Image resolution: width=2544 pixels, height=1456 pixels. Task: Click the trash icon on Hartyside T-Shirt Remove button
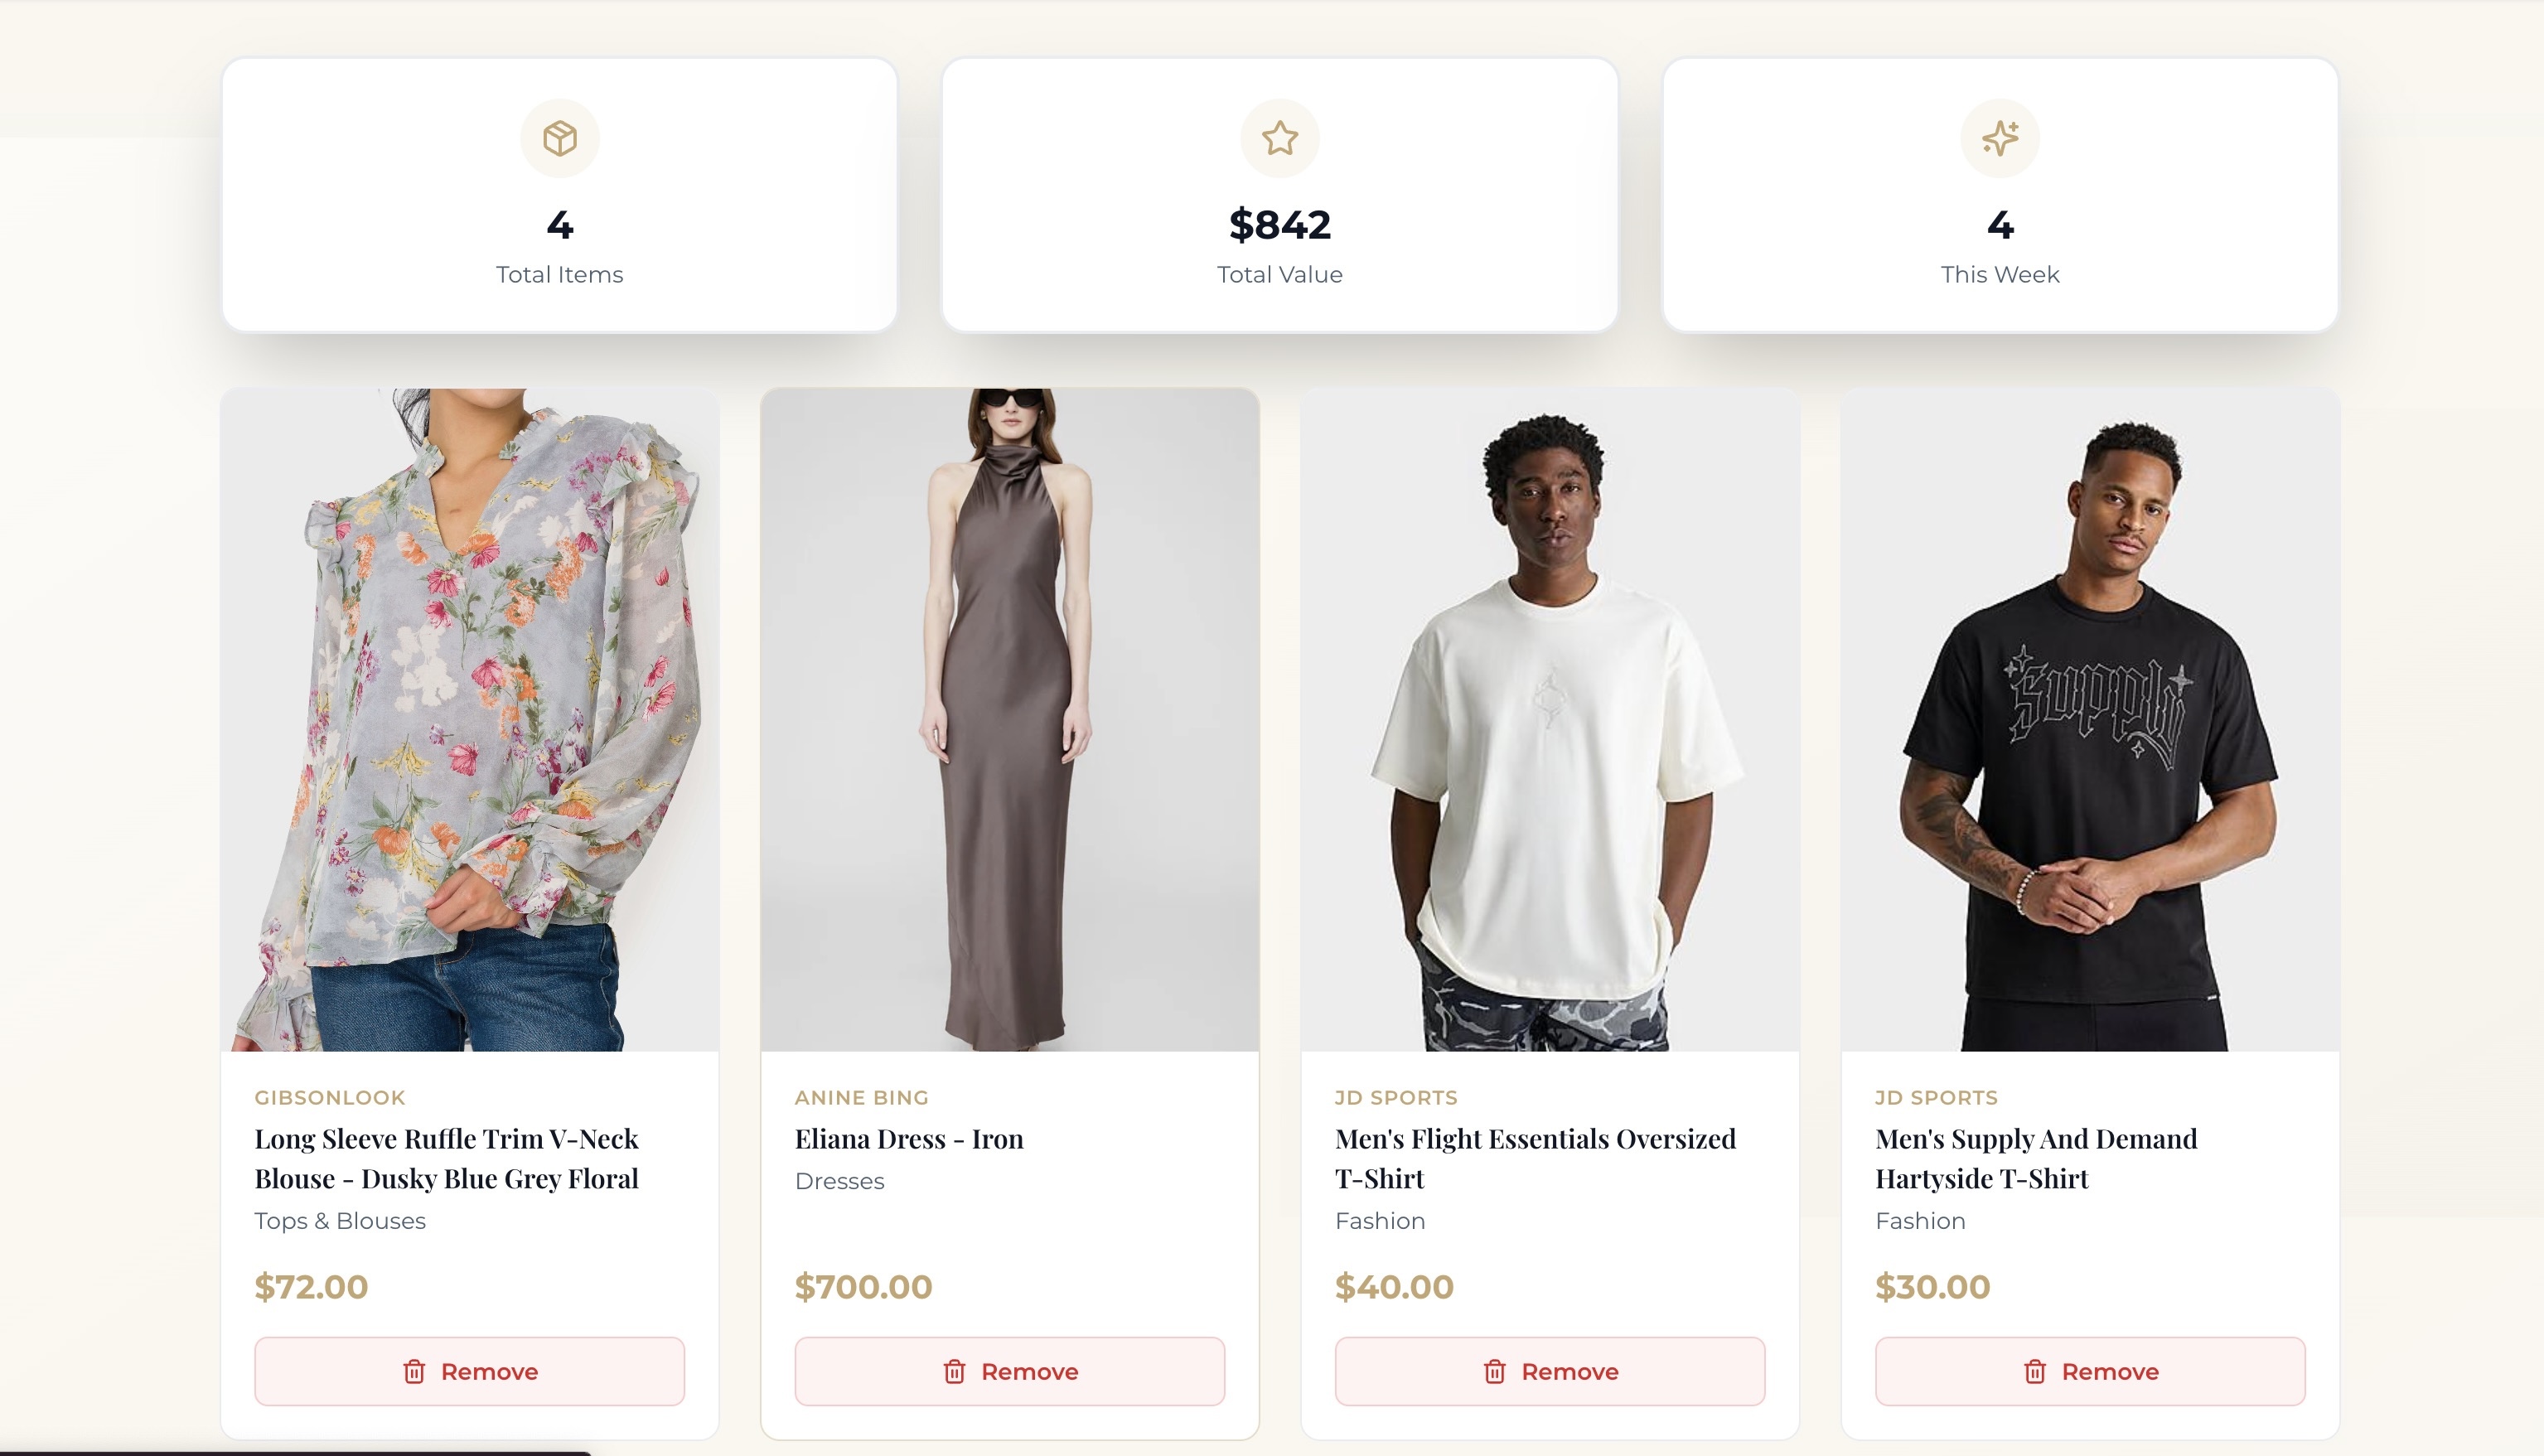[x=2034, y=1371]
